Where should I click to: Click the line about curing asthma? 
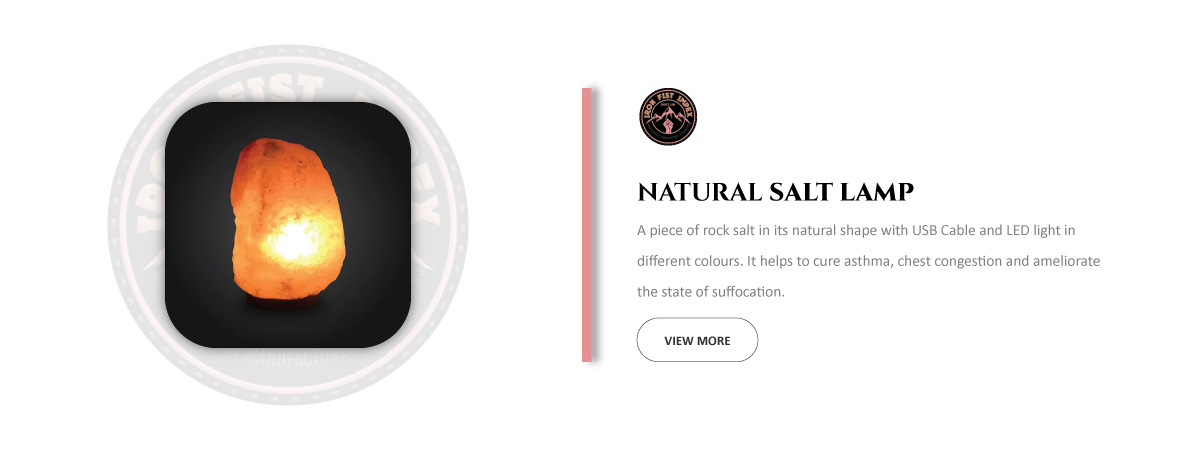[x=869, y=261]
